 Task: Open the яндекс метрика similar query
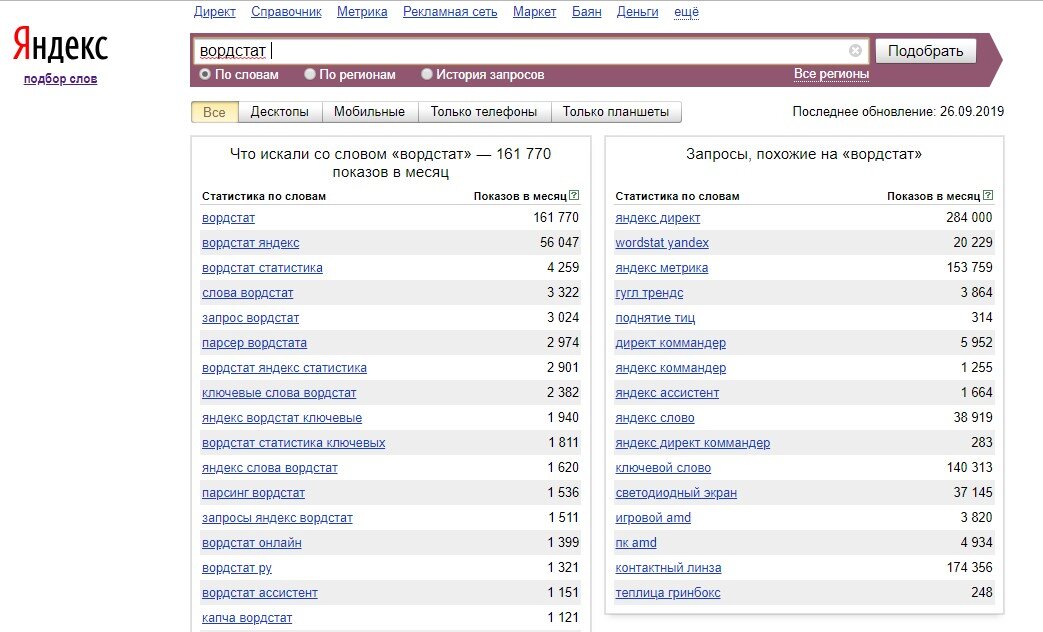coord(661,267)
